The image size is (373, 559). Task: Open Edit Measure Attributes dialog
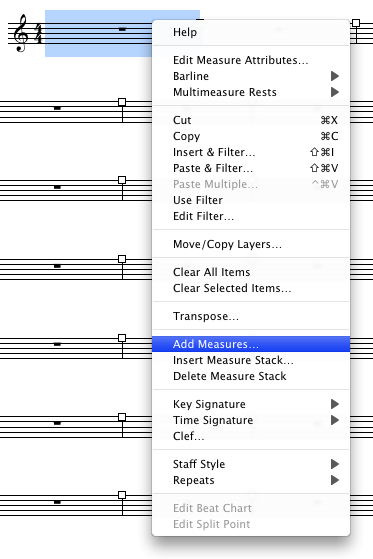coord(251,60)
